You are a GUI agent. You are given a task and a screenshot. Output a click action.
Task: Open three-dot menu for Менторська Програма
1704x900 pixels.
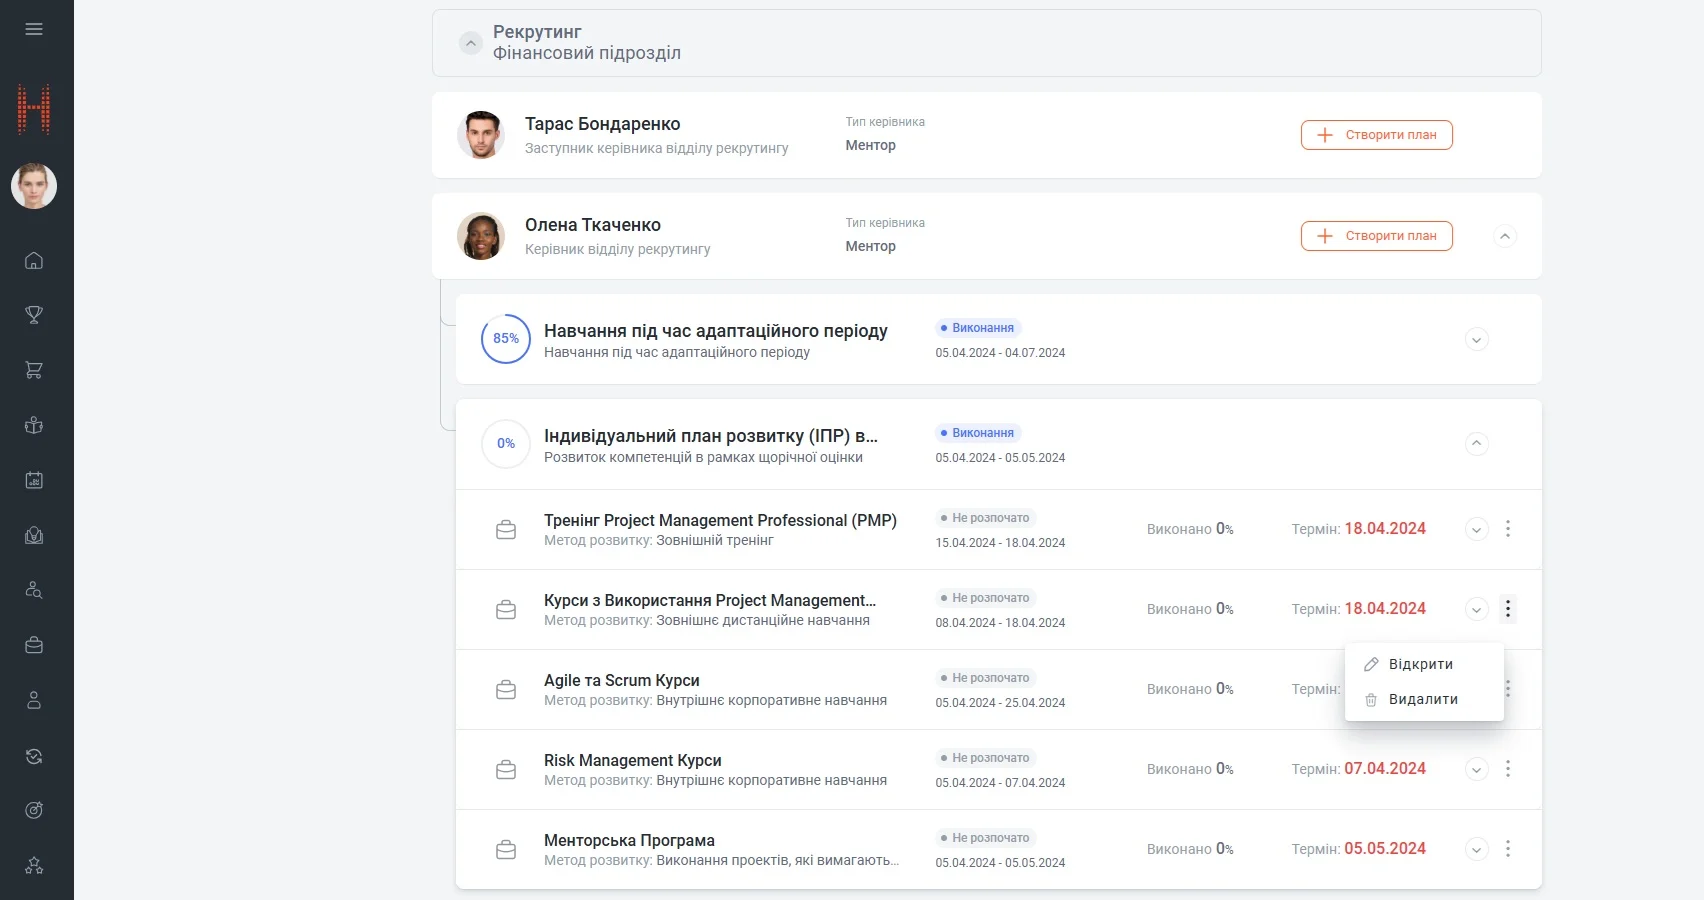(1508, 849)
